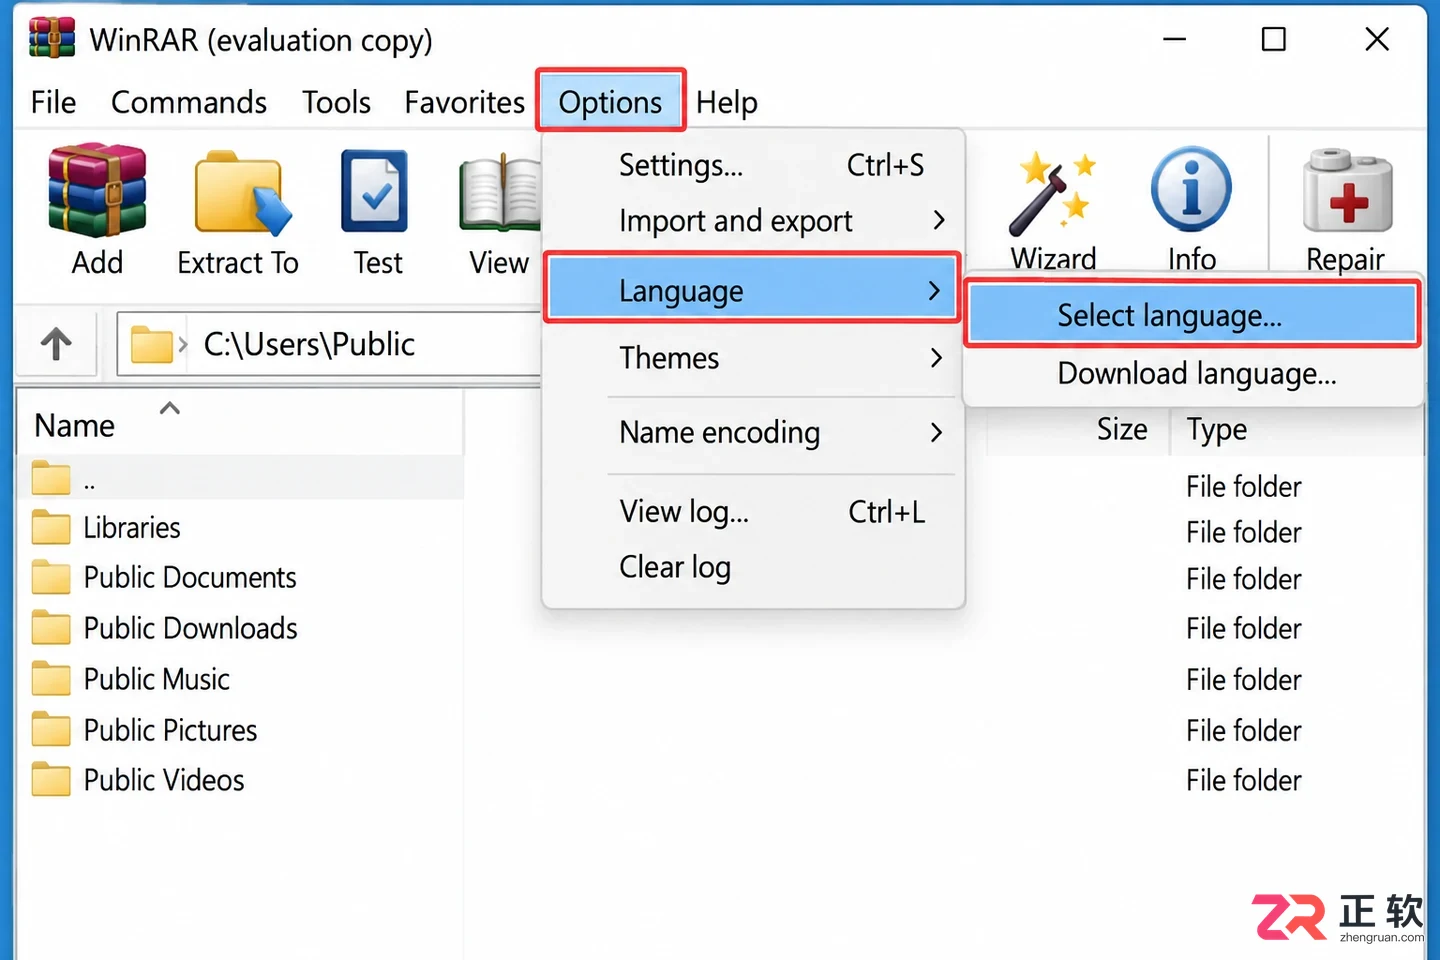Run the Test archive icon

[x=375, y=191]
